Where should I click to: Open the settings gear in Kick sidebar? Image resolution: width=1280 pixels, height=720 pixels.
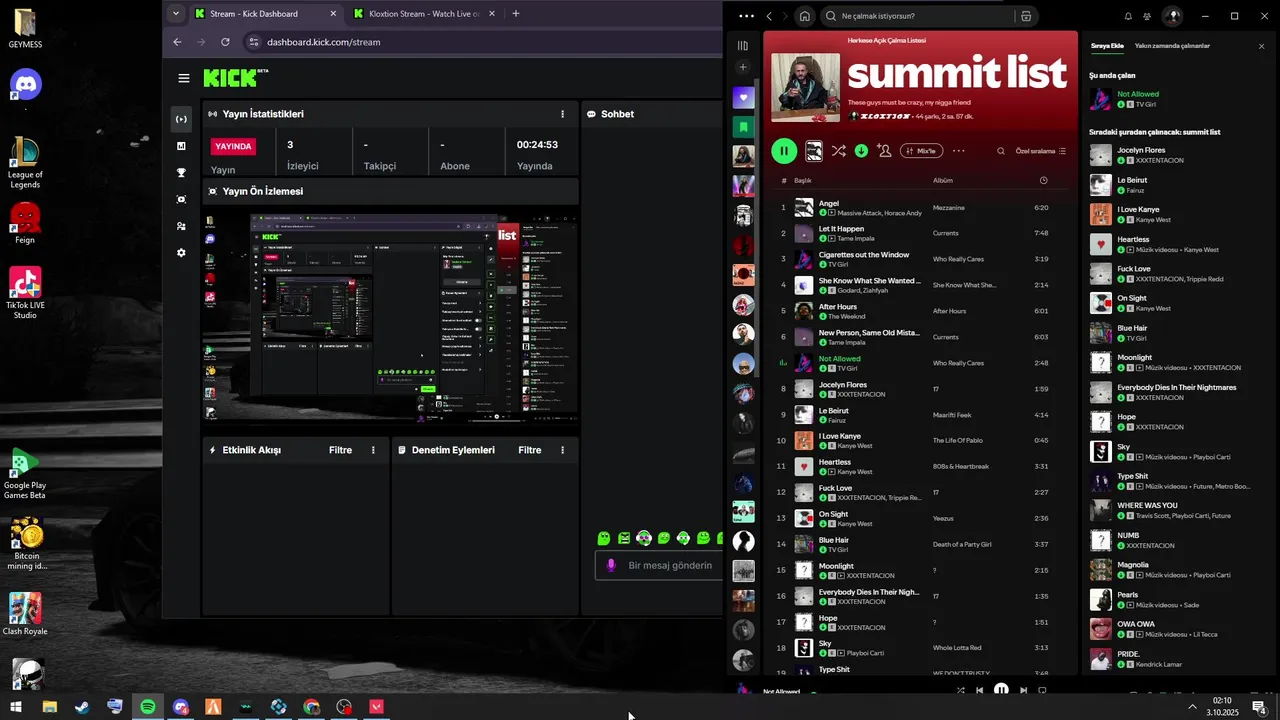[x=181, y=253]
